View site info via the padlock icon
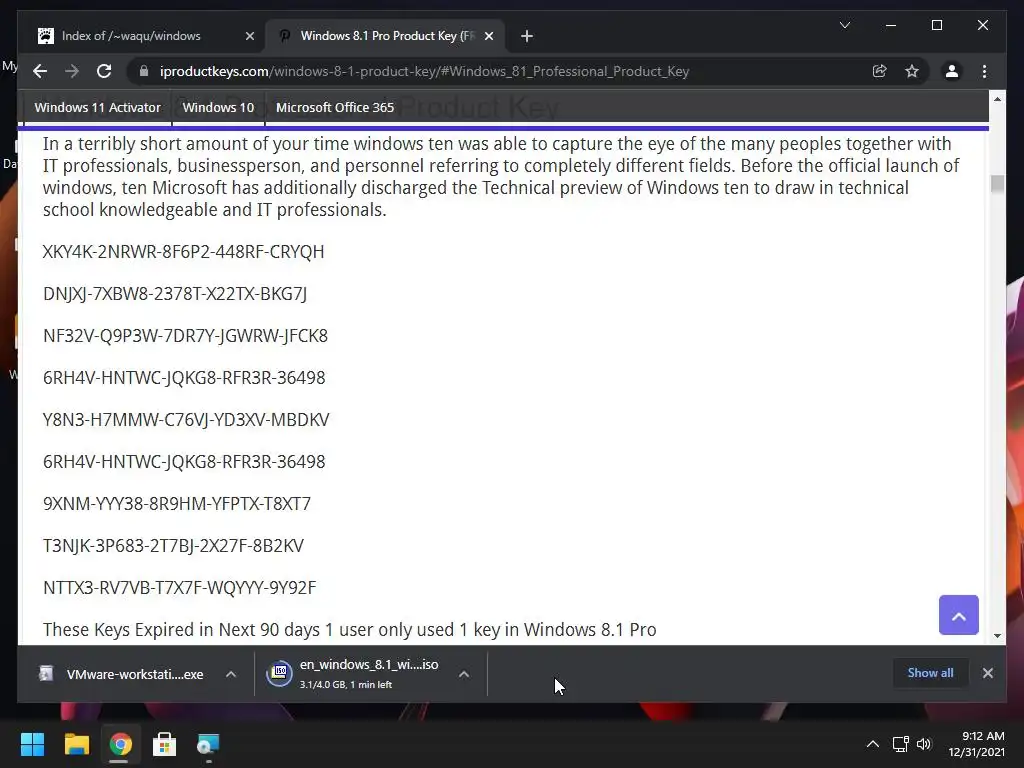The width and height of the screenshot is (1024, 768). pyautogui.click(x=144, y=71)
